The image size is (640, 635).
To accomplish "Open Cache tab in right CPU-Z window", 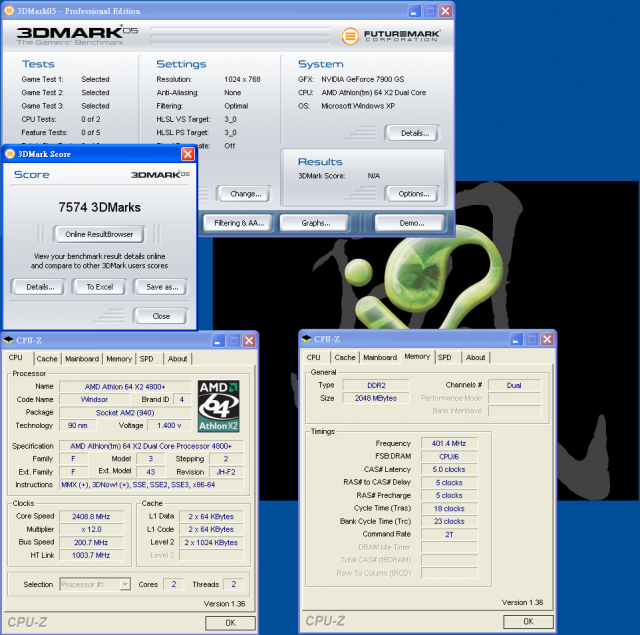I will [345, 357].
